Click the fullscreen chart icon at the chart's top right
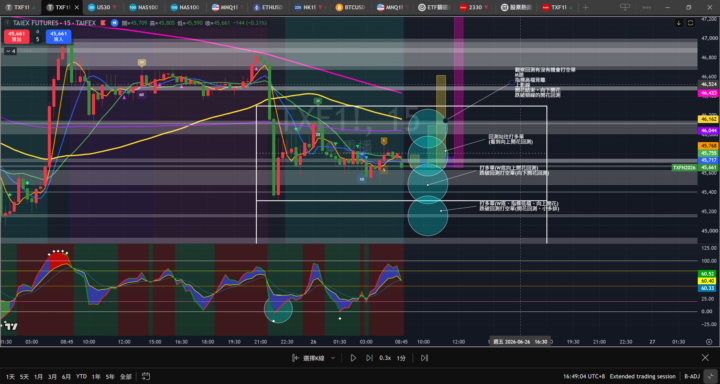Screen dimensions: 720x384 click(691, 23)
